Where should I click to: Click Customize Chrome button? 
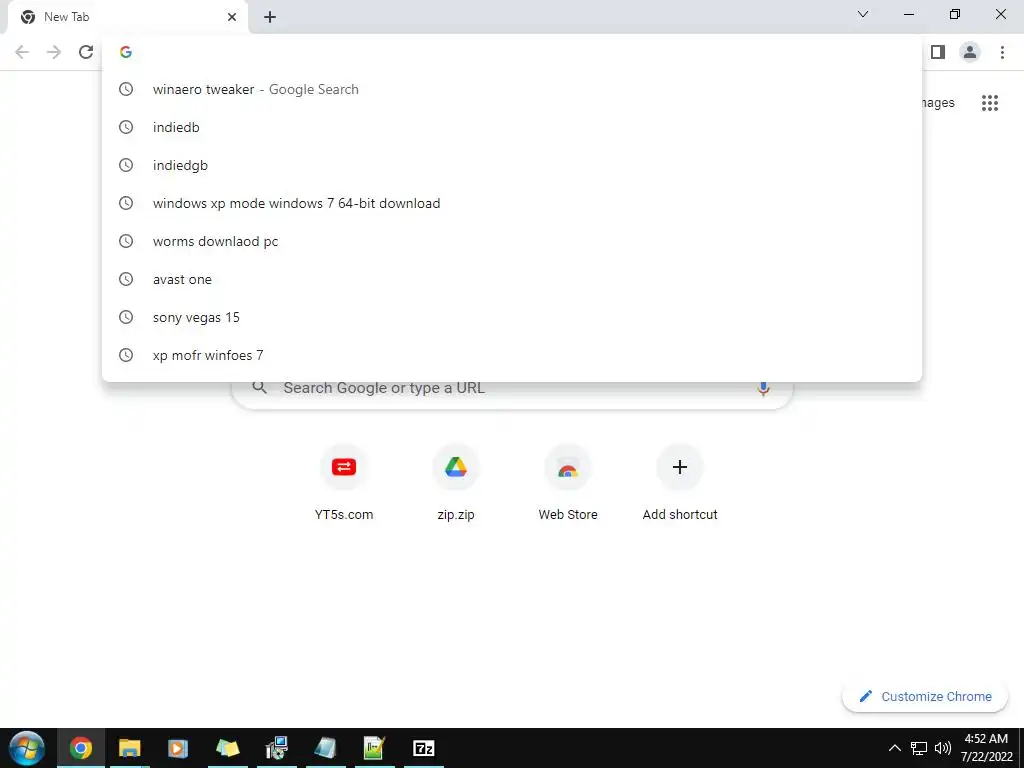(924, 696)
